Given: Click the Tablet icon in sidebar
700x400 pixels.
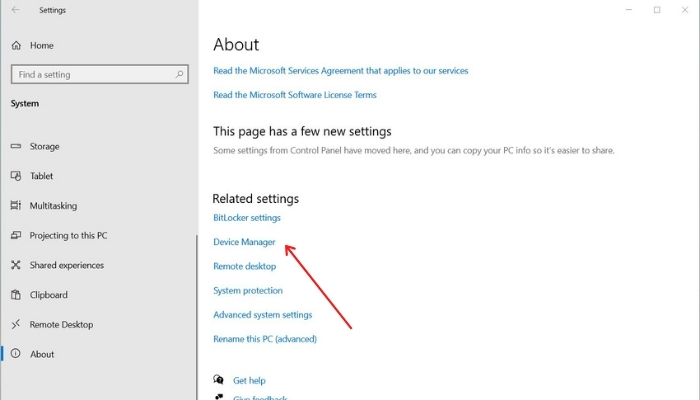Looking at the screenshot, I should click(x=16, y=176).
